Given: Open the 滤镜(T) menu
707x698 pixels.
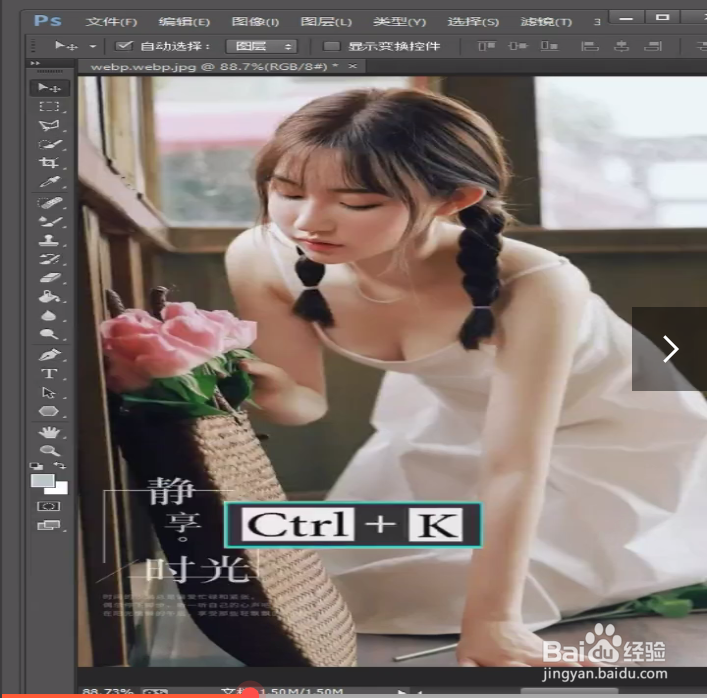Looking at the screenshot, I should pyautogui.click(x=546, y=22).
